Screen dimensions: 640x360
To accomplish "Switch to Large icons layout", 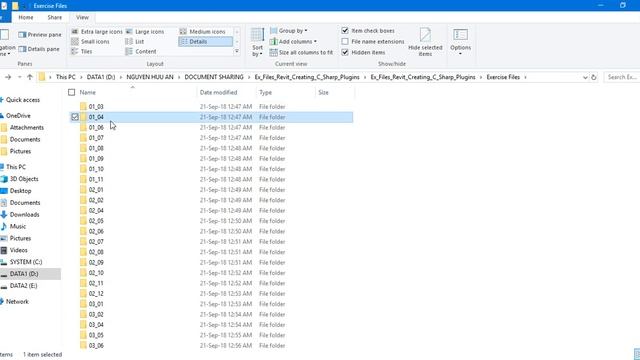I will coord(145,31).
